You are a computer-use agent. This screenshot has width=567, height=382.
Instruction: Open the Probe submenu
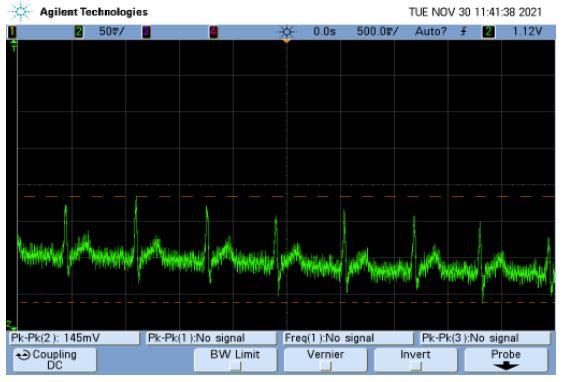(506, 360)
